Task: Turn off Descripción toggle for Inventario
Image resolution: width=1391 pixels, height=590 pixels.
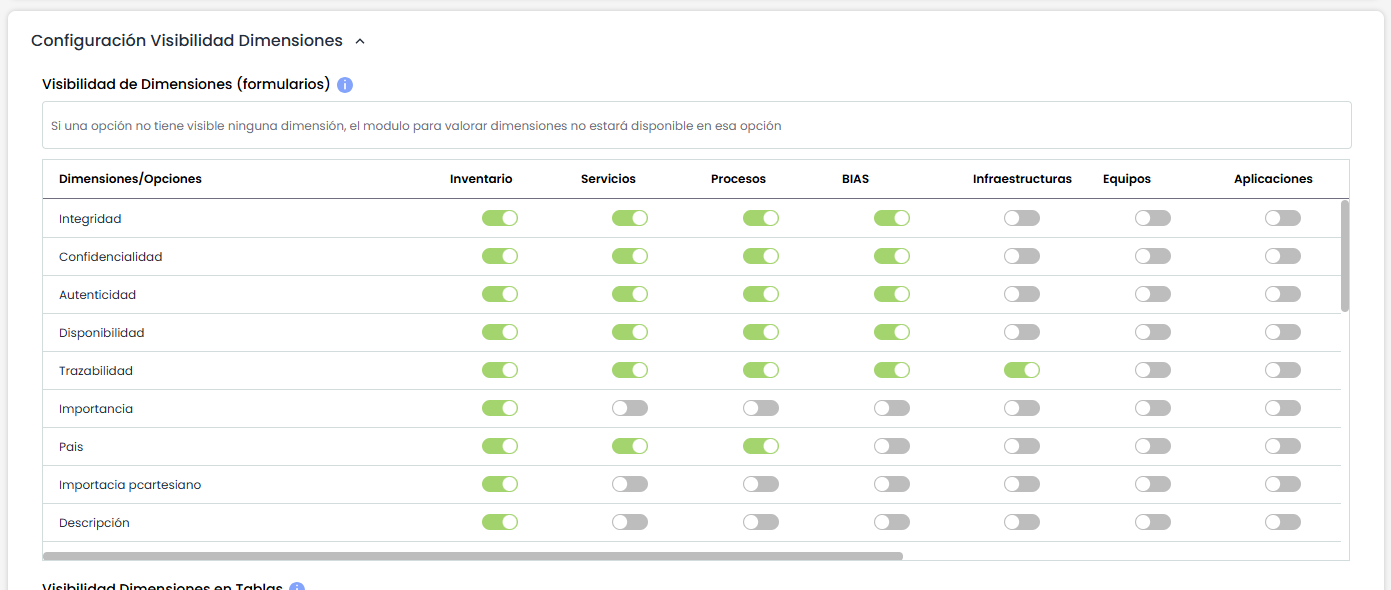Action: [x=500, y=522]
